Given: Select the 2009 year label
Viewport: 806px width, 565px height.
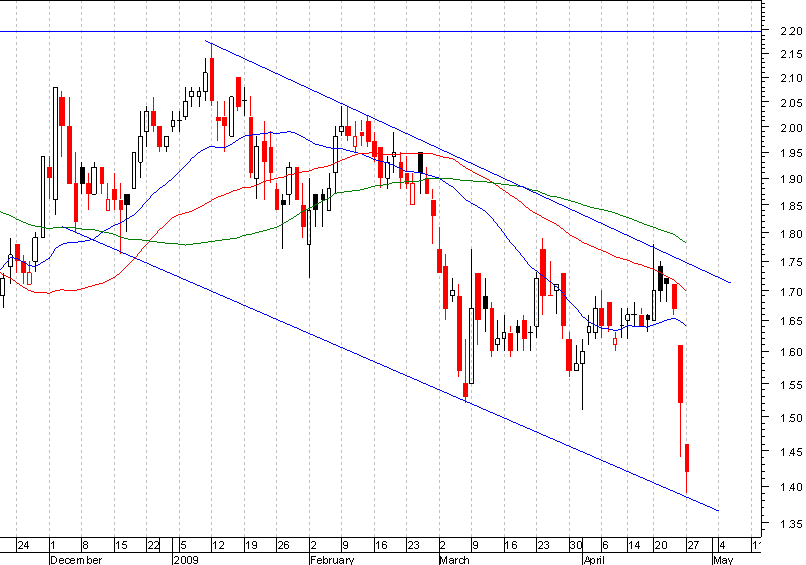Looking at the screenshot, I should [186, 559].
